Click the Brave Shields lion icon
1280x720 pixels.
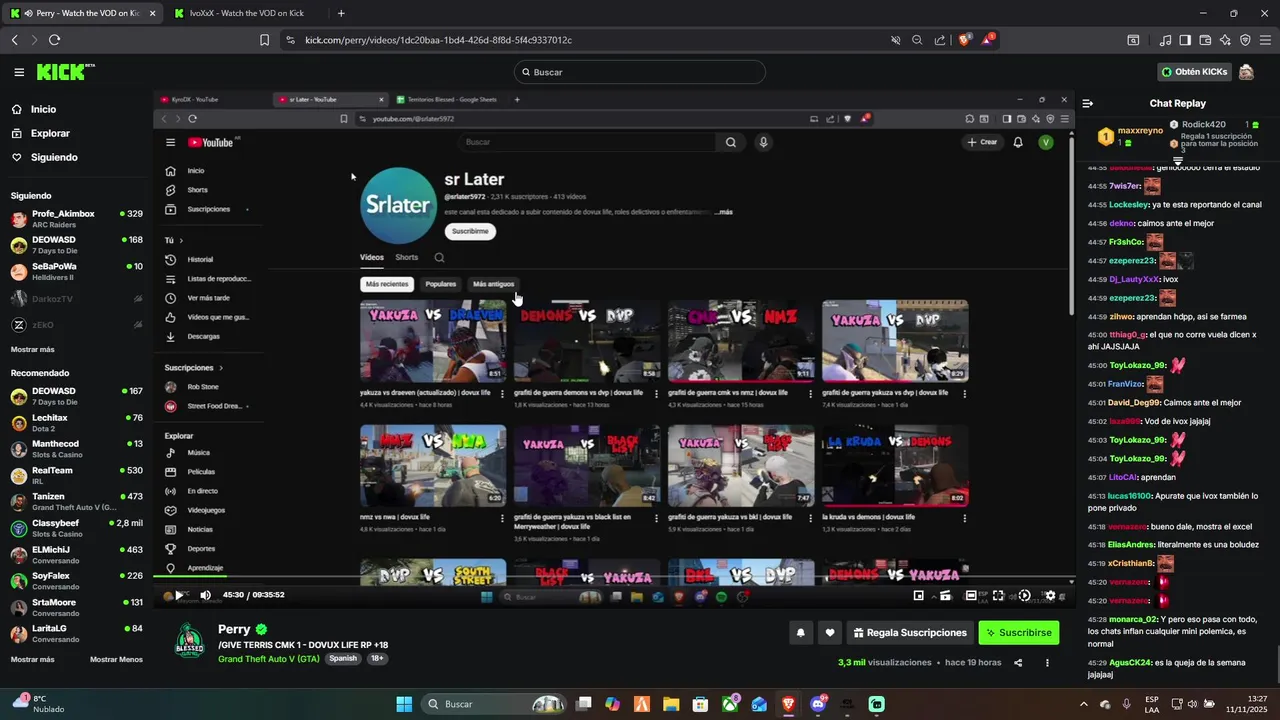(964, 40)
